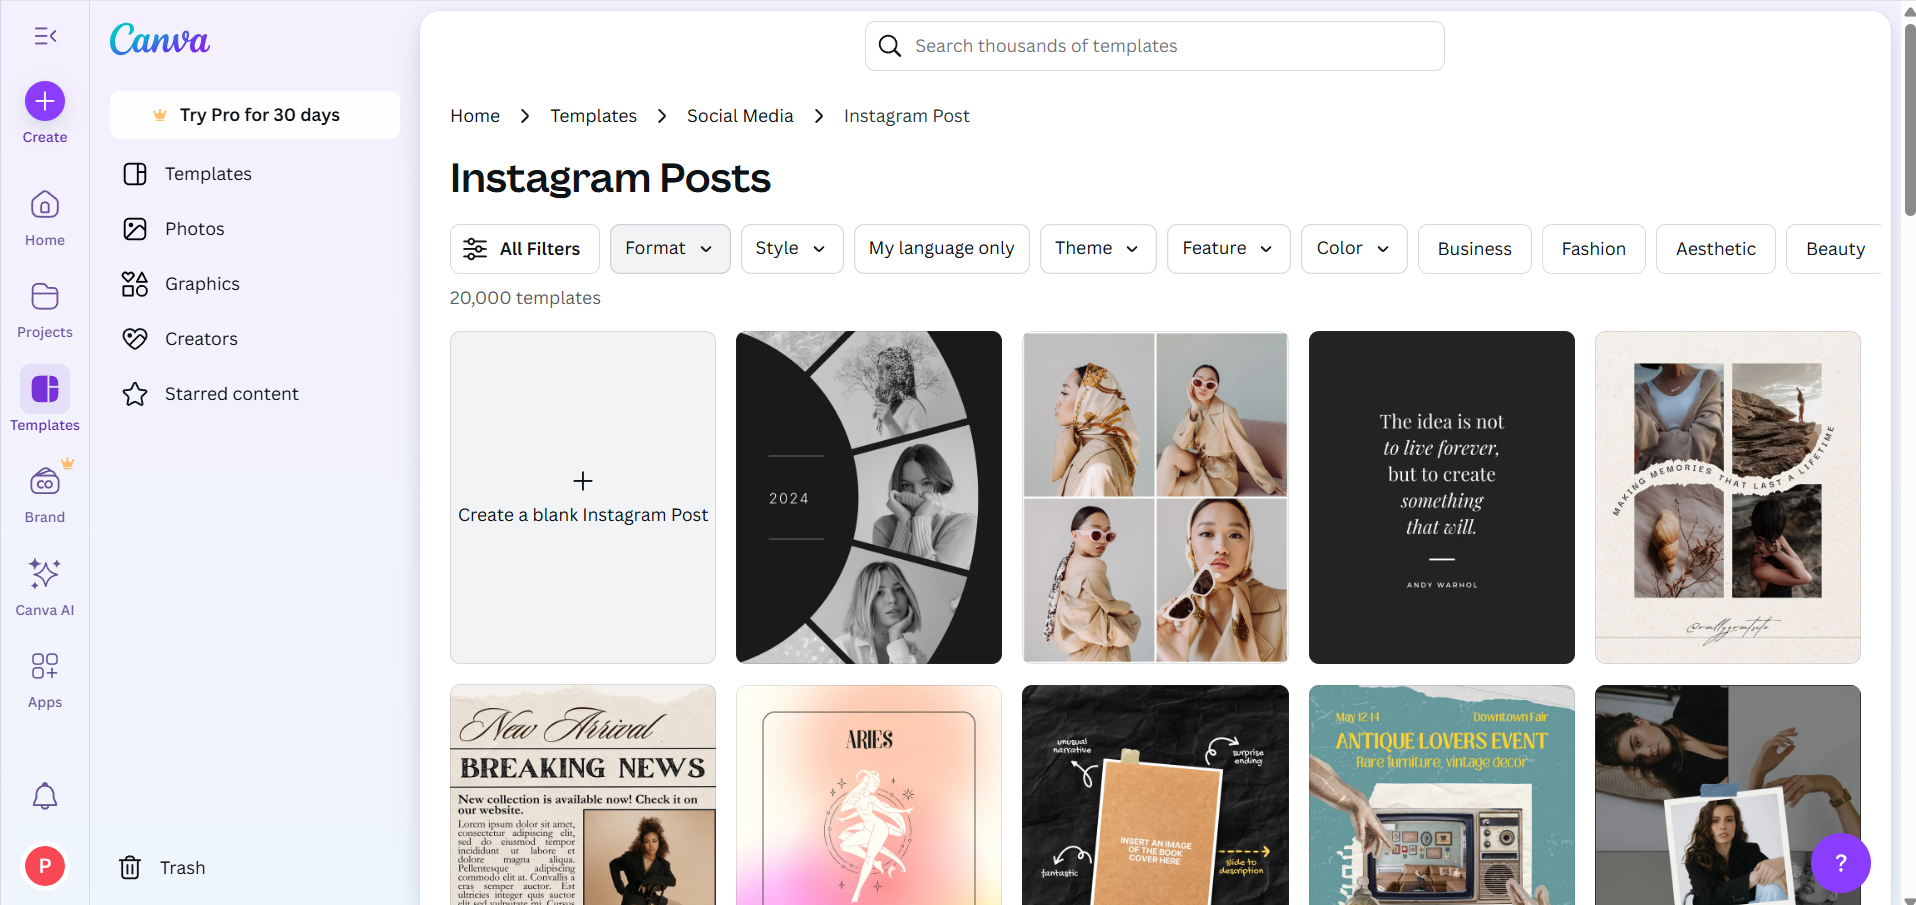
Task: Open Apps grid icon
Action: 45,666
